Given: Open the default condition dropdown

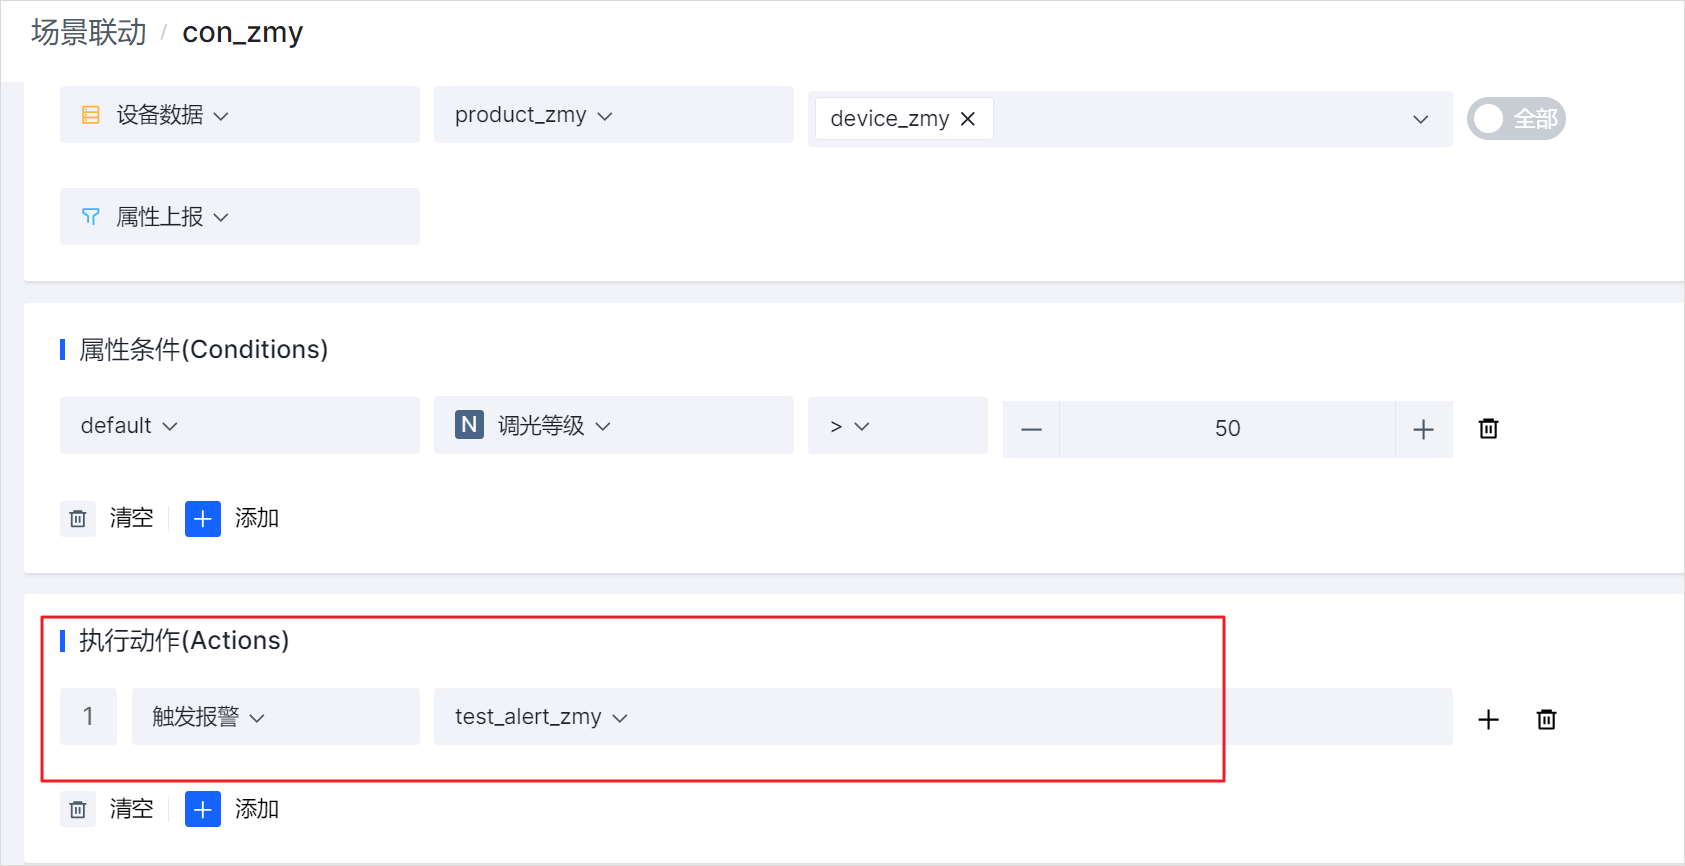Looking at the screenshot, I should coord(239,426).
